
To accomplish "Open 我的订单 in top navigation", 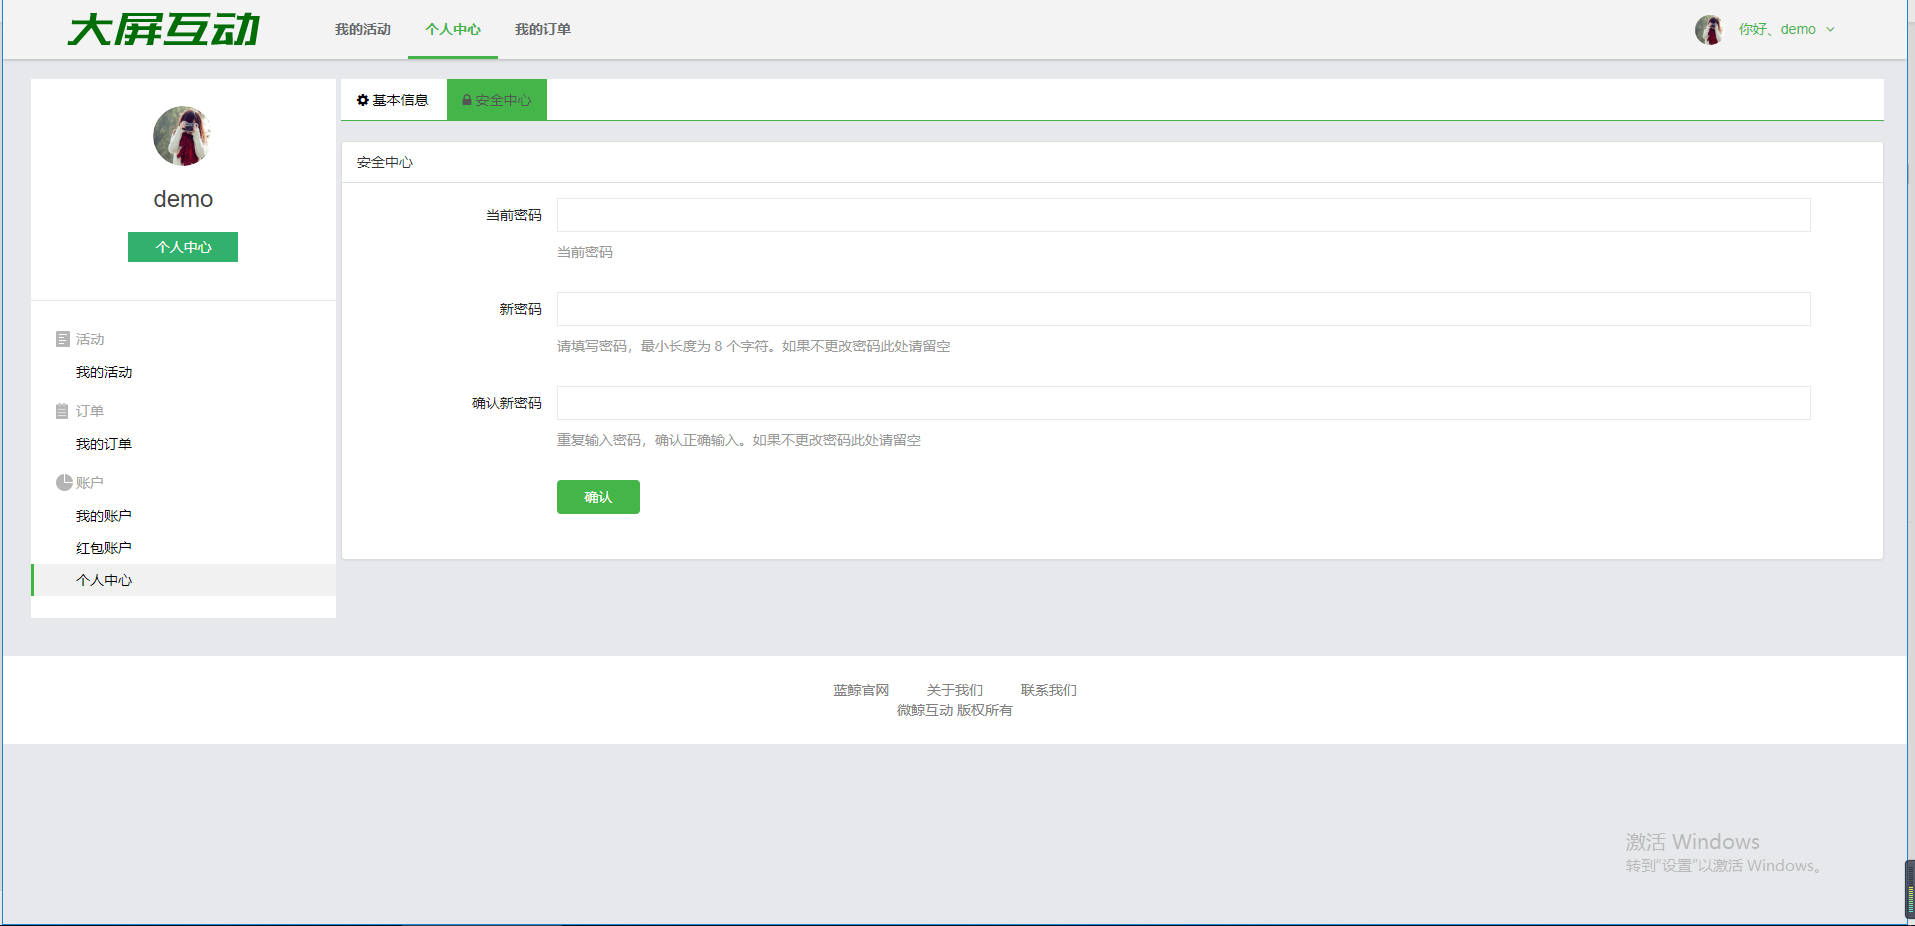I will click(x=543, y=30).
